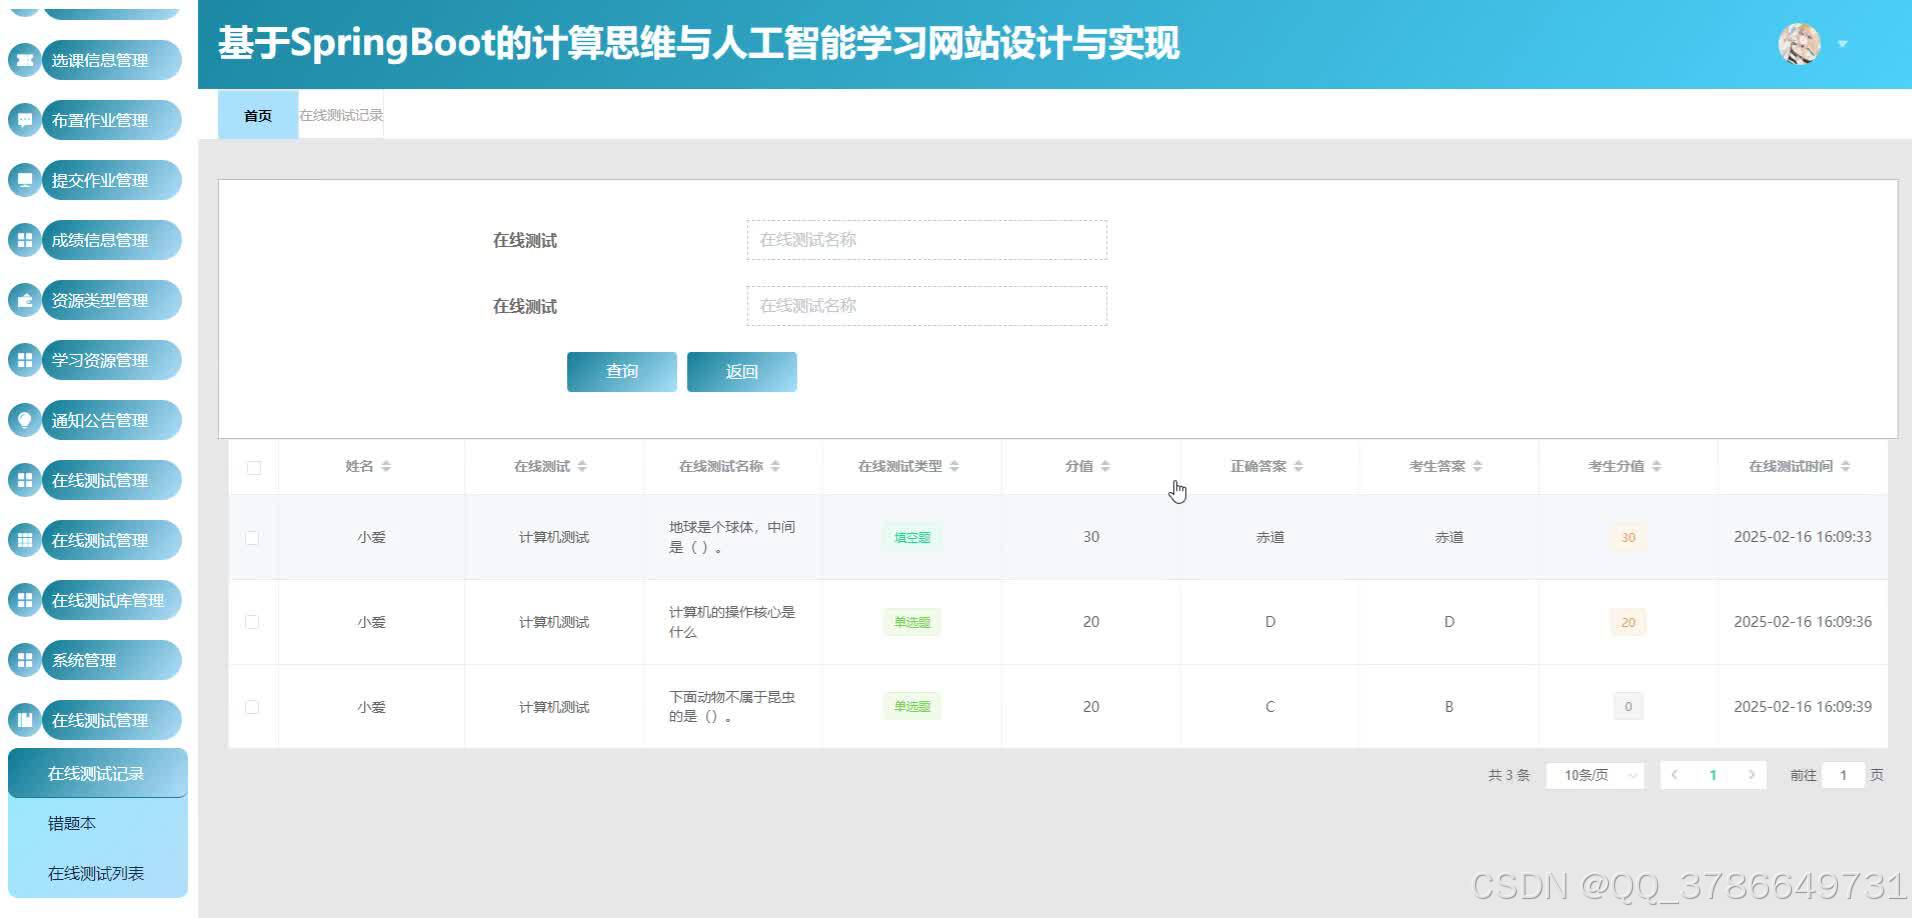Click the timestamp 2025-02-16 16:09:33
Viewport: 1912px width, 918px height.
click(x=1803, y=537)
